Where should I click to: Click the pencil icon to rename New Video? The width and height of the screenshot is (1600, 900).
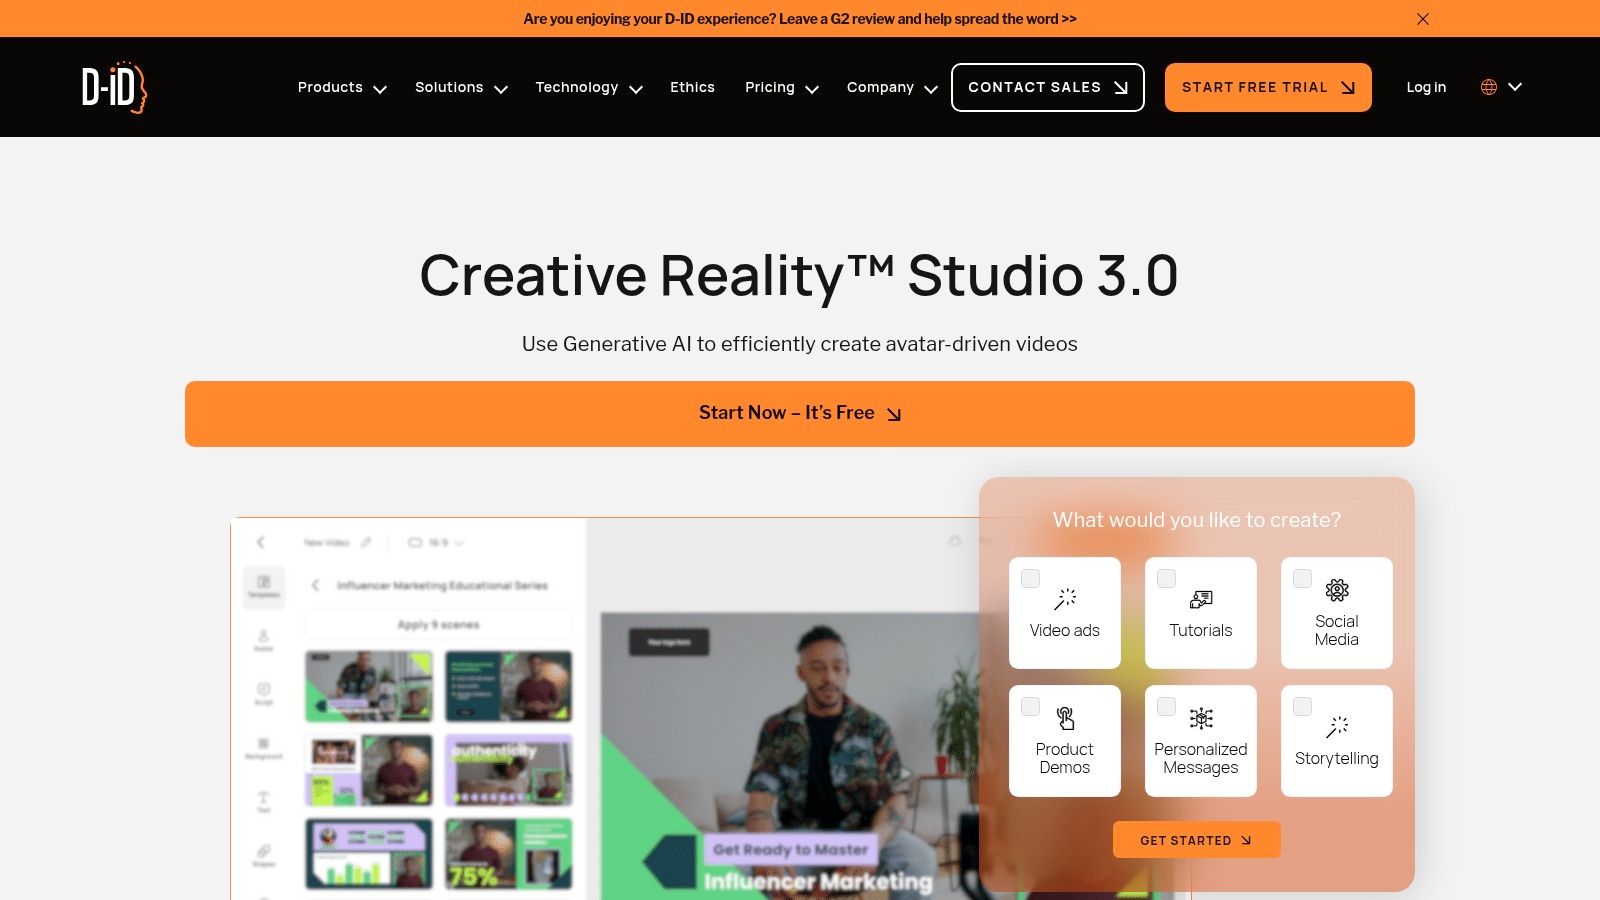tap(366, 542)
